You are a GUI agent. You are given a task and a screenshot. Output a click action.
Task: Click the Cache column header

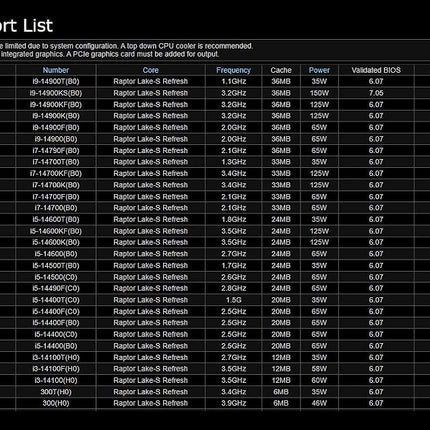pos(281,70)
